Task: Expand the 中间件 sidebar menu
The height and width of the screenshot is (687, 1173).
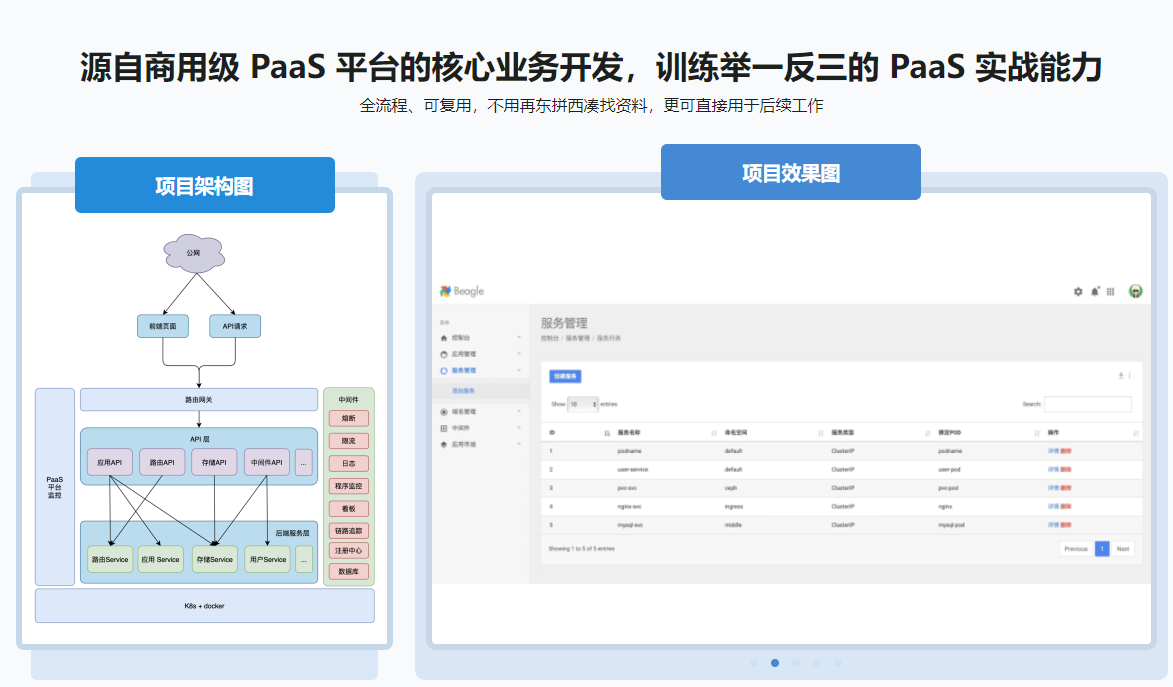Action: tap(480, 428)
